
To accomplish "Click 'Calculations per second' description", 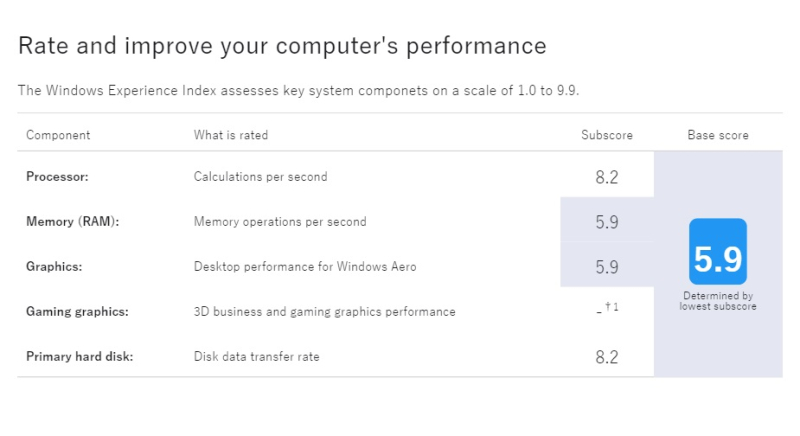I will pyautogui.click(x=260, y=177).
